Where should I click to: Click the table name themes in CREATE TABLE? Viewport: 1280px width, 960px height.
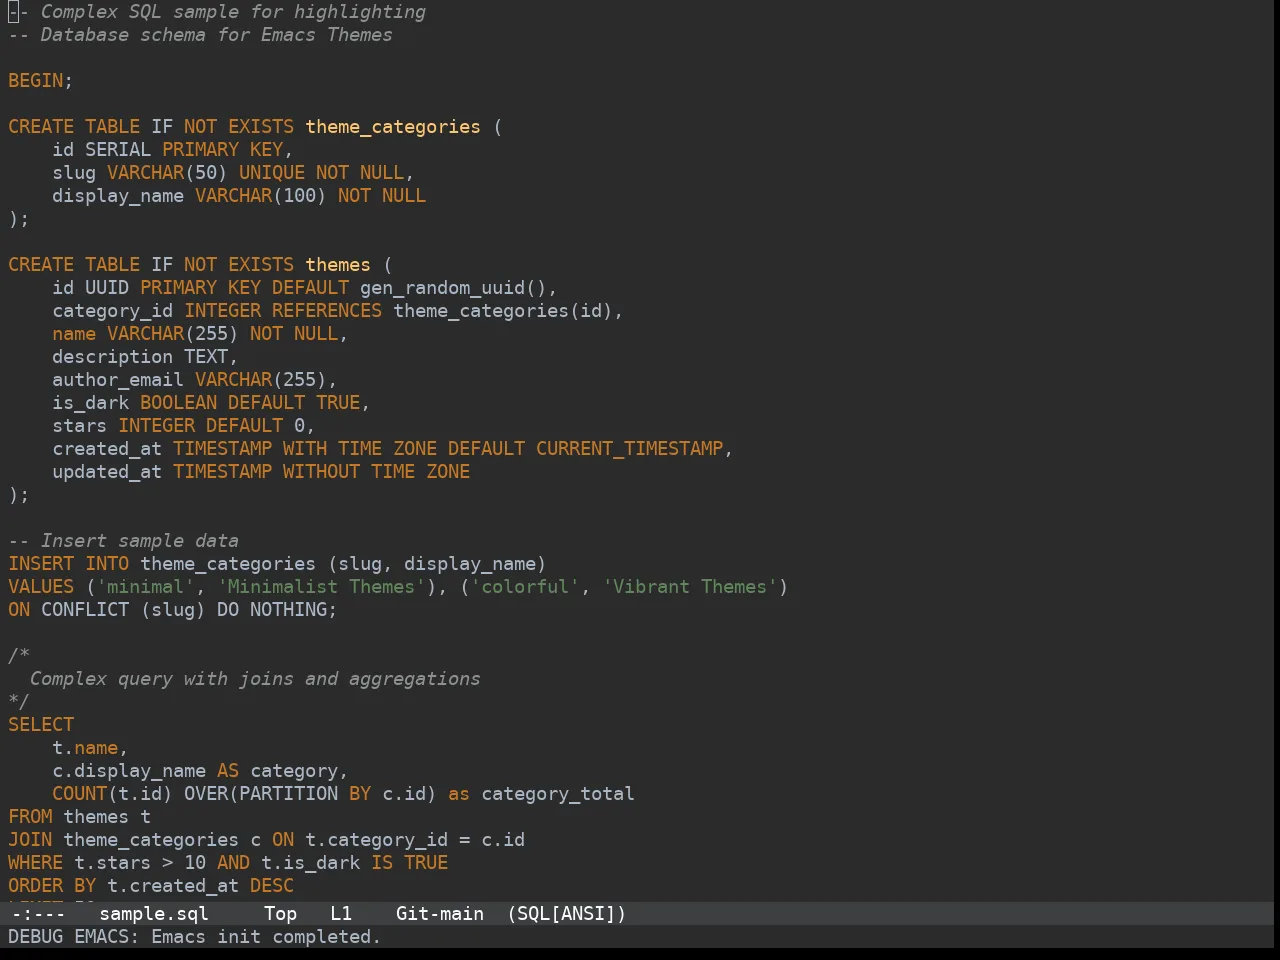tap(338, 265)
